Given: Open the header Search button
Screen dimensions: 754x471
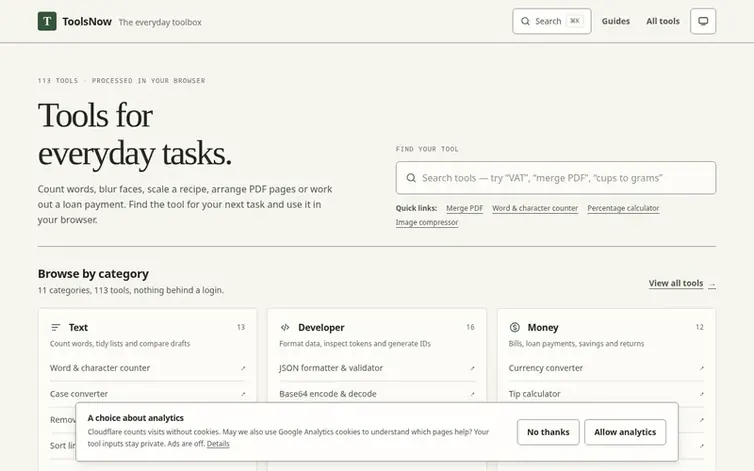Looking at the screenshot, I should pyautogui.click(x=552, y=21).
